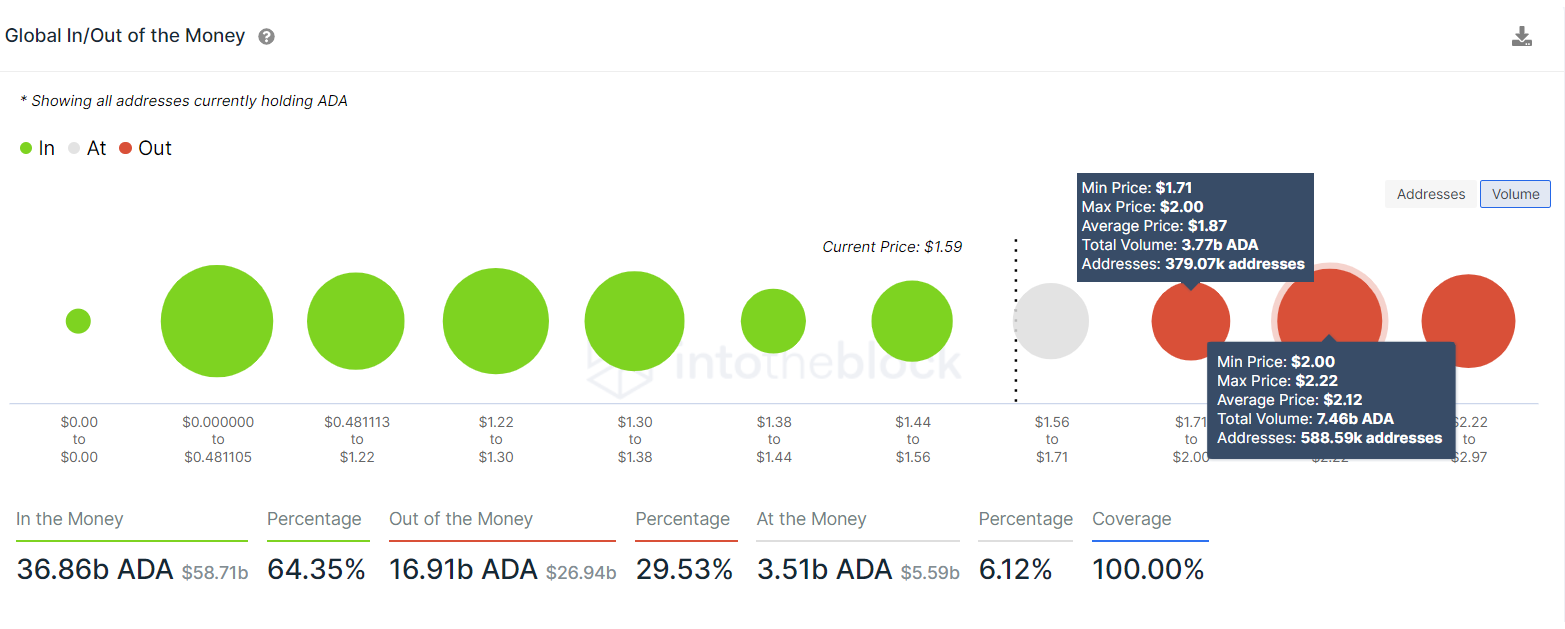Toggle the gray At legend marker
Image resolution: width=1565 pixels, height=629 pixels.
click(75, 149)
